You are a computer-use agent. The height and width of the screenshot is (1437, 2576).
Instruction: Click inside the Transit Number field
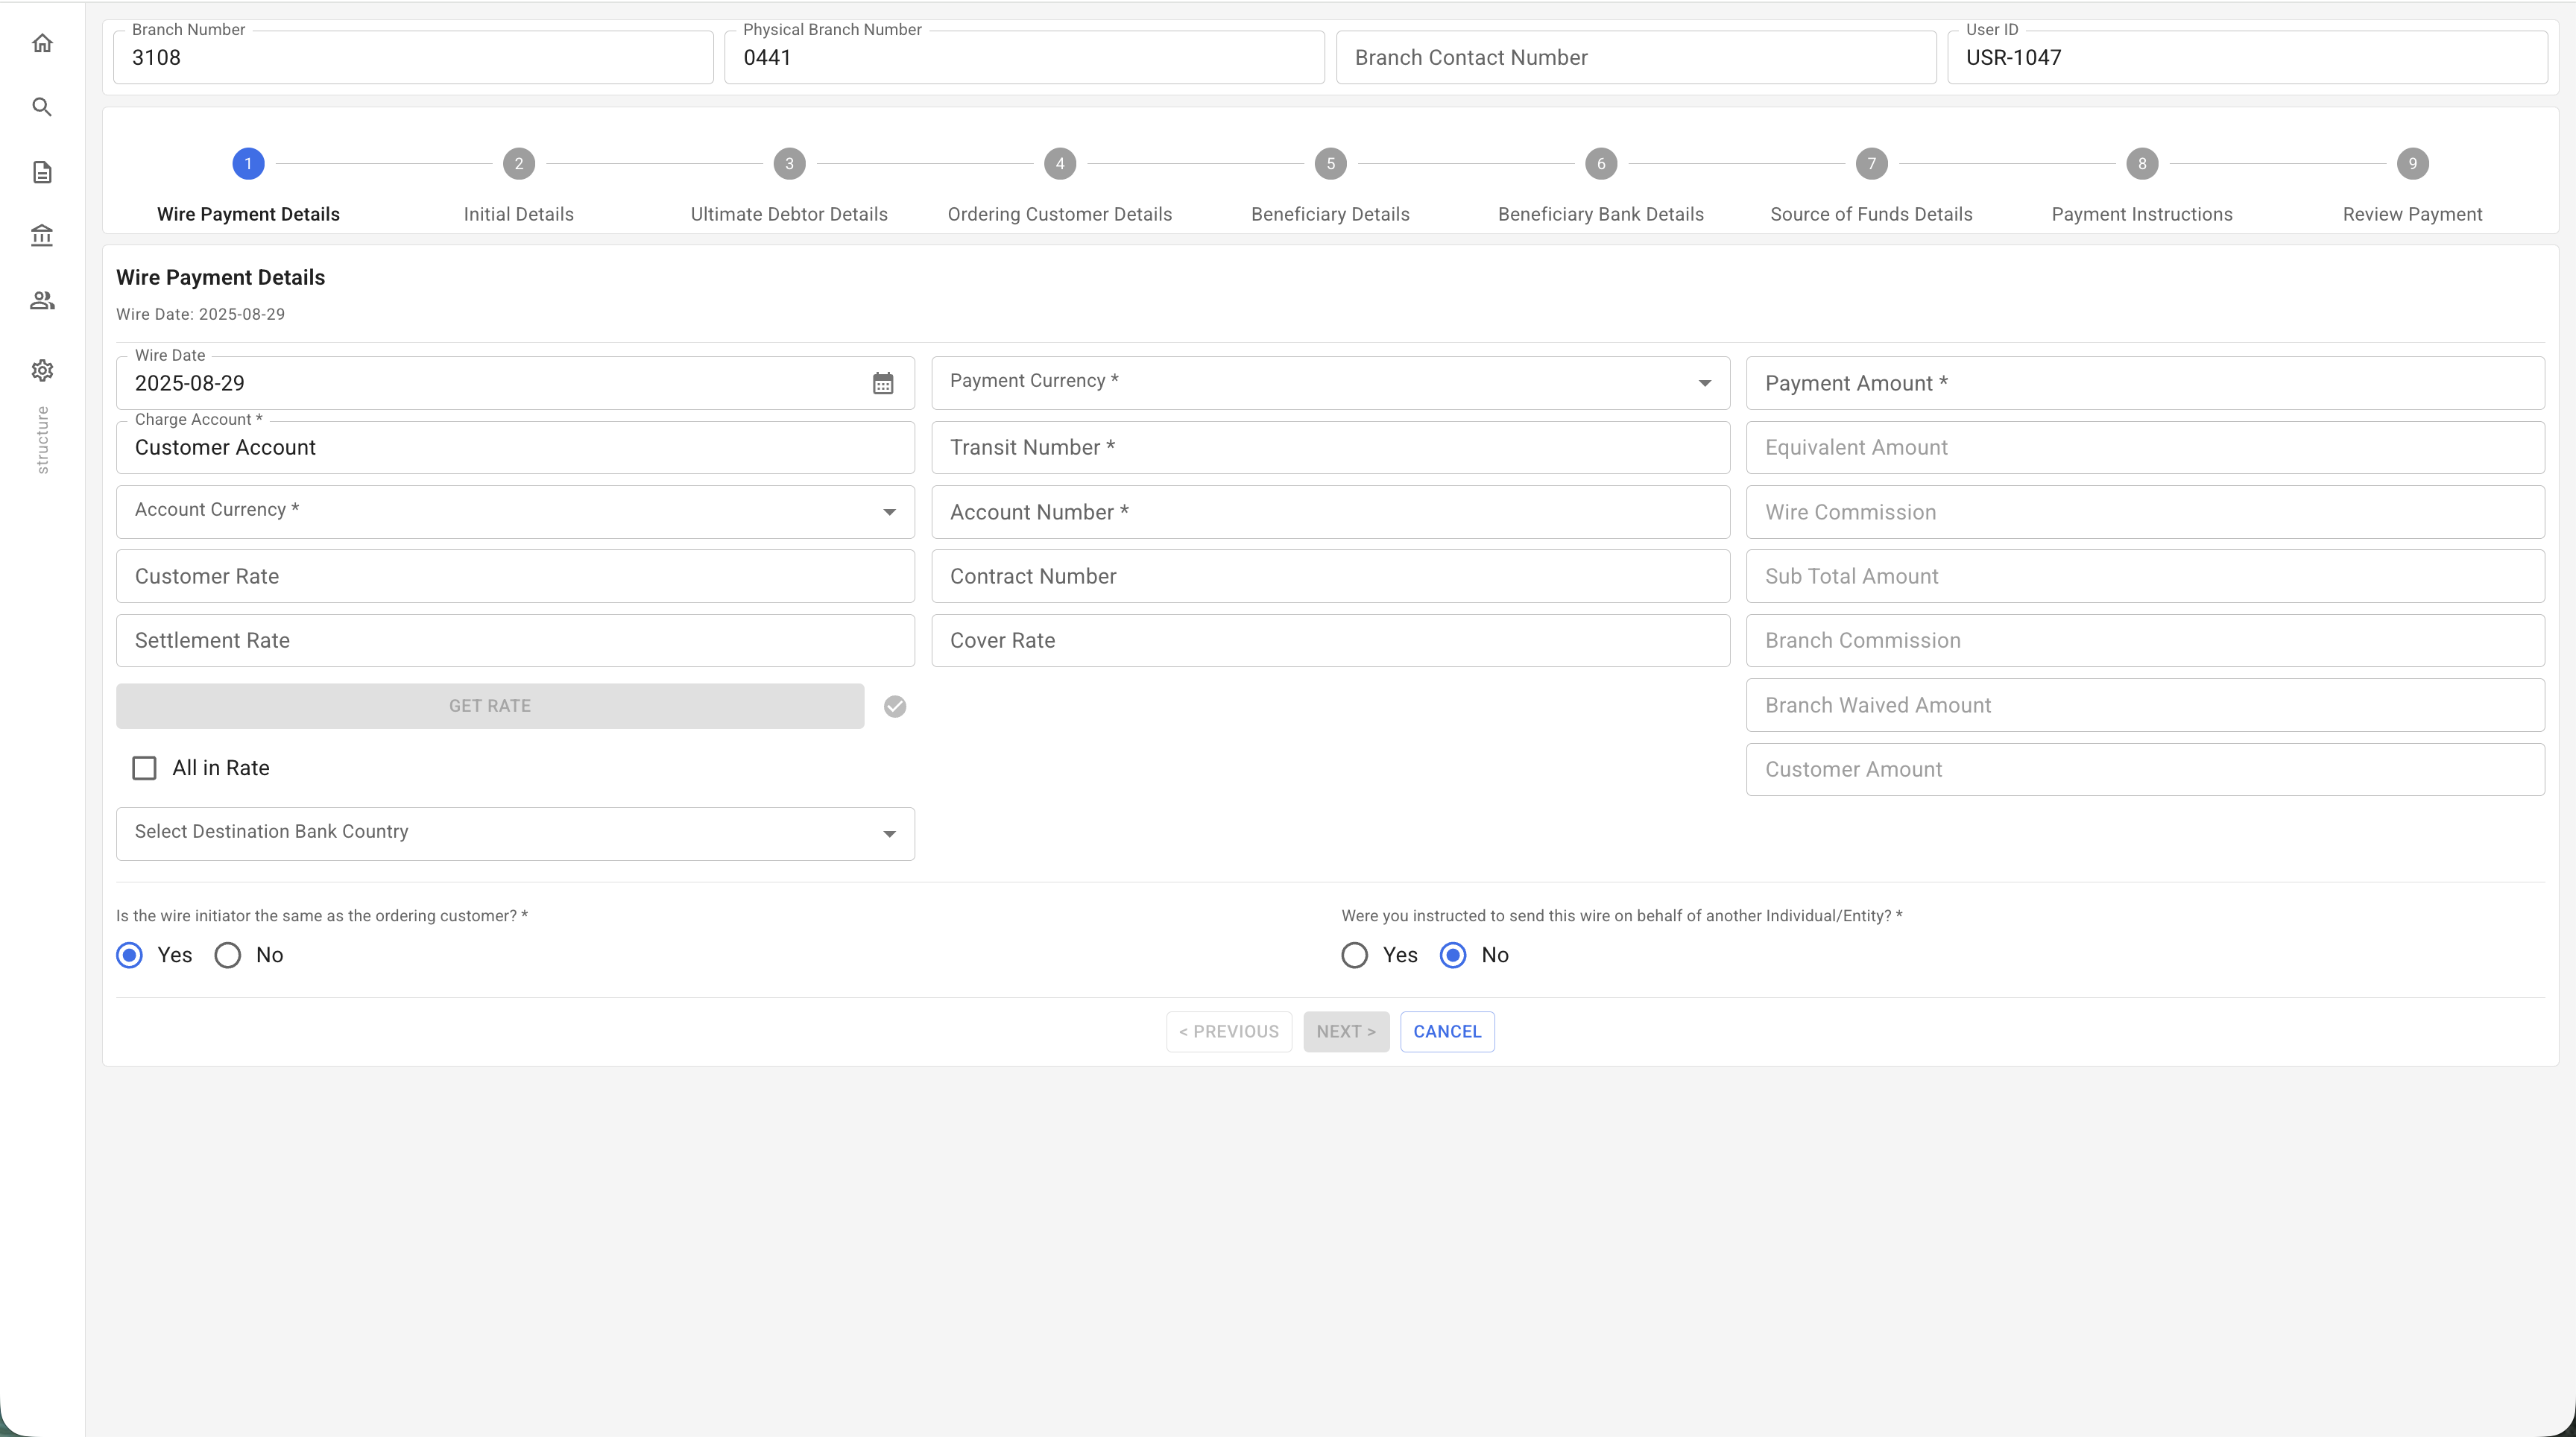(1329, 447)
